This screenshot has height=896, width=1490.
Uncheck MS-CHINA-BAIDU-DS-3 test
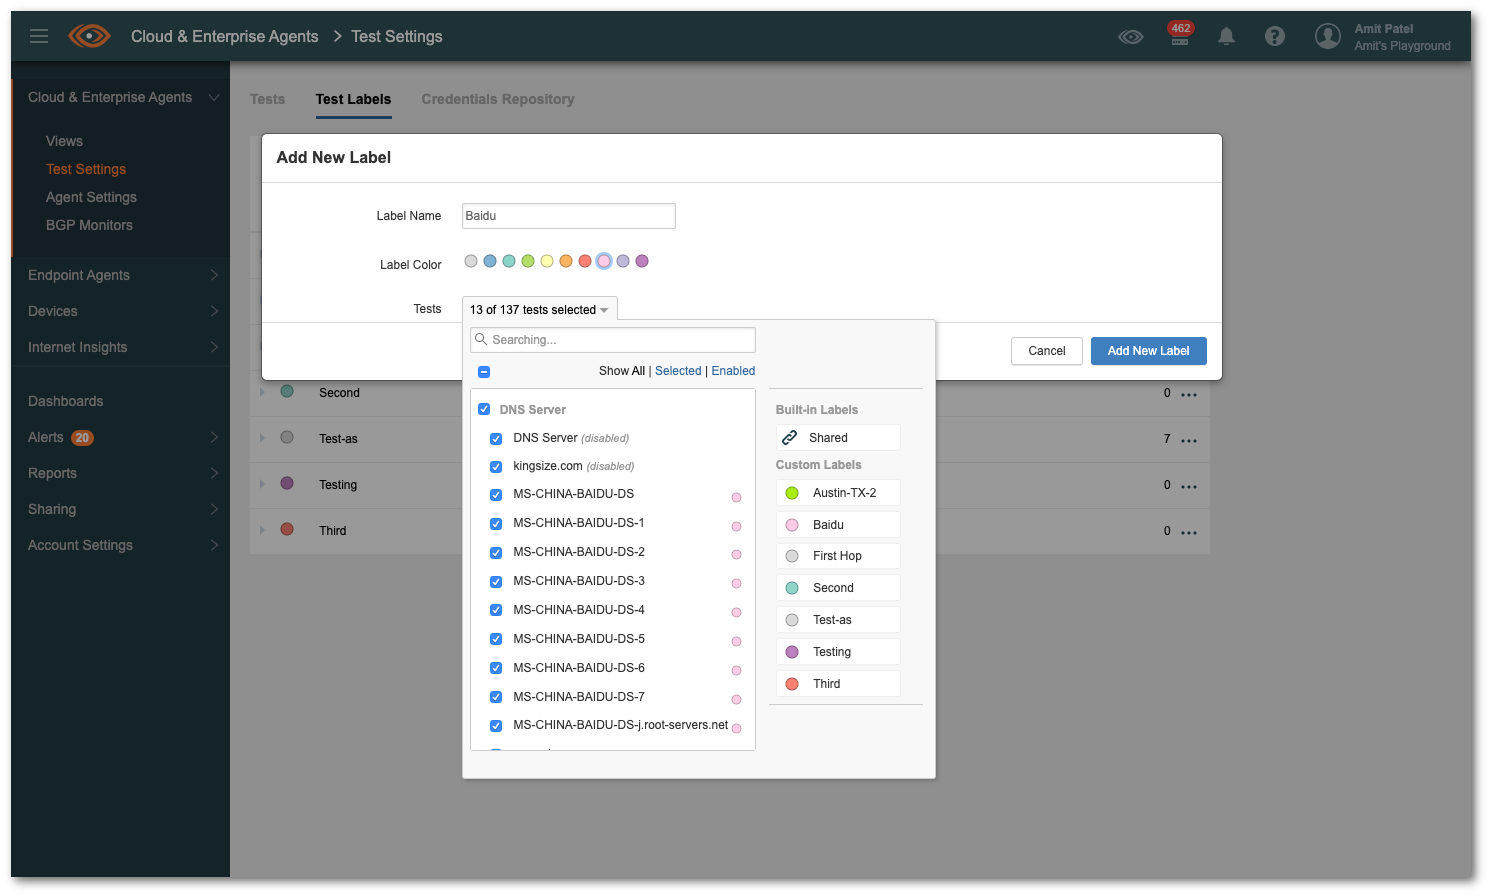pos(496,581)
